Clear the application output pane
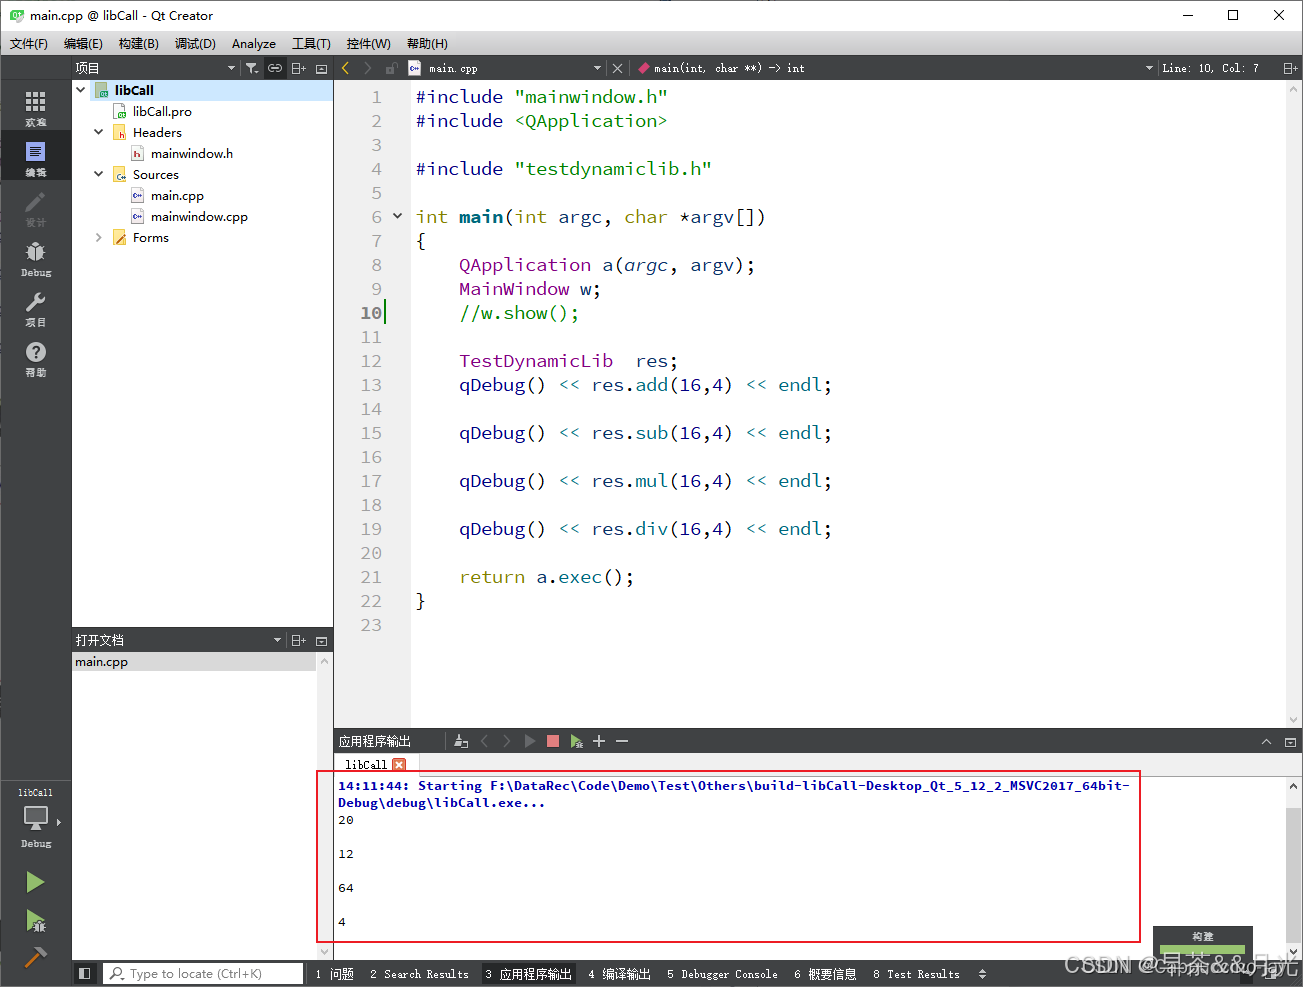Viewport: 1303px width, 987px height. coord(461,741)
